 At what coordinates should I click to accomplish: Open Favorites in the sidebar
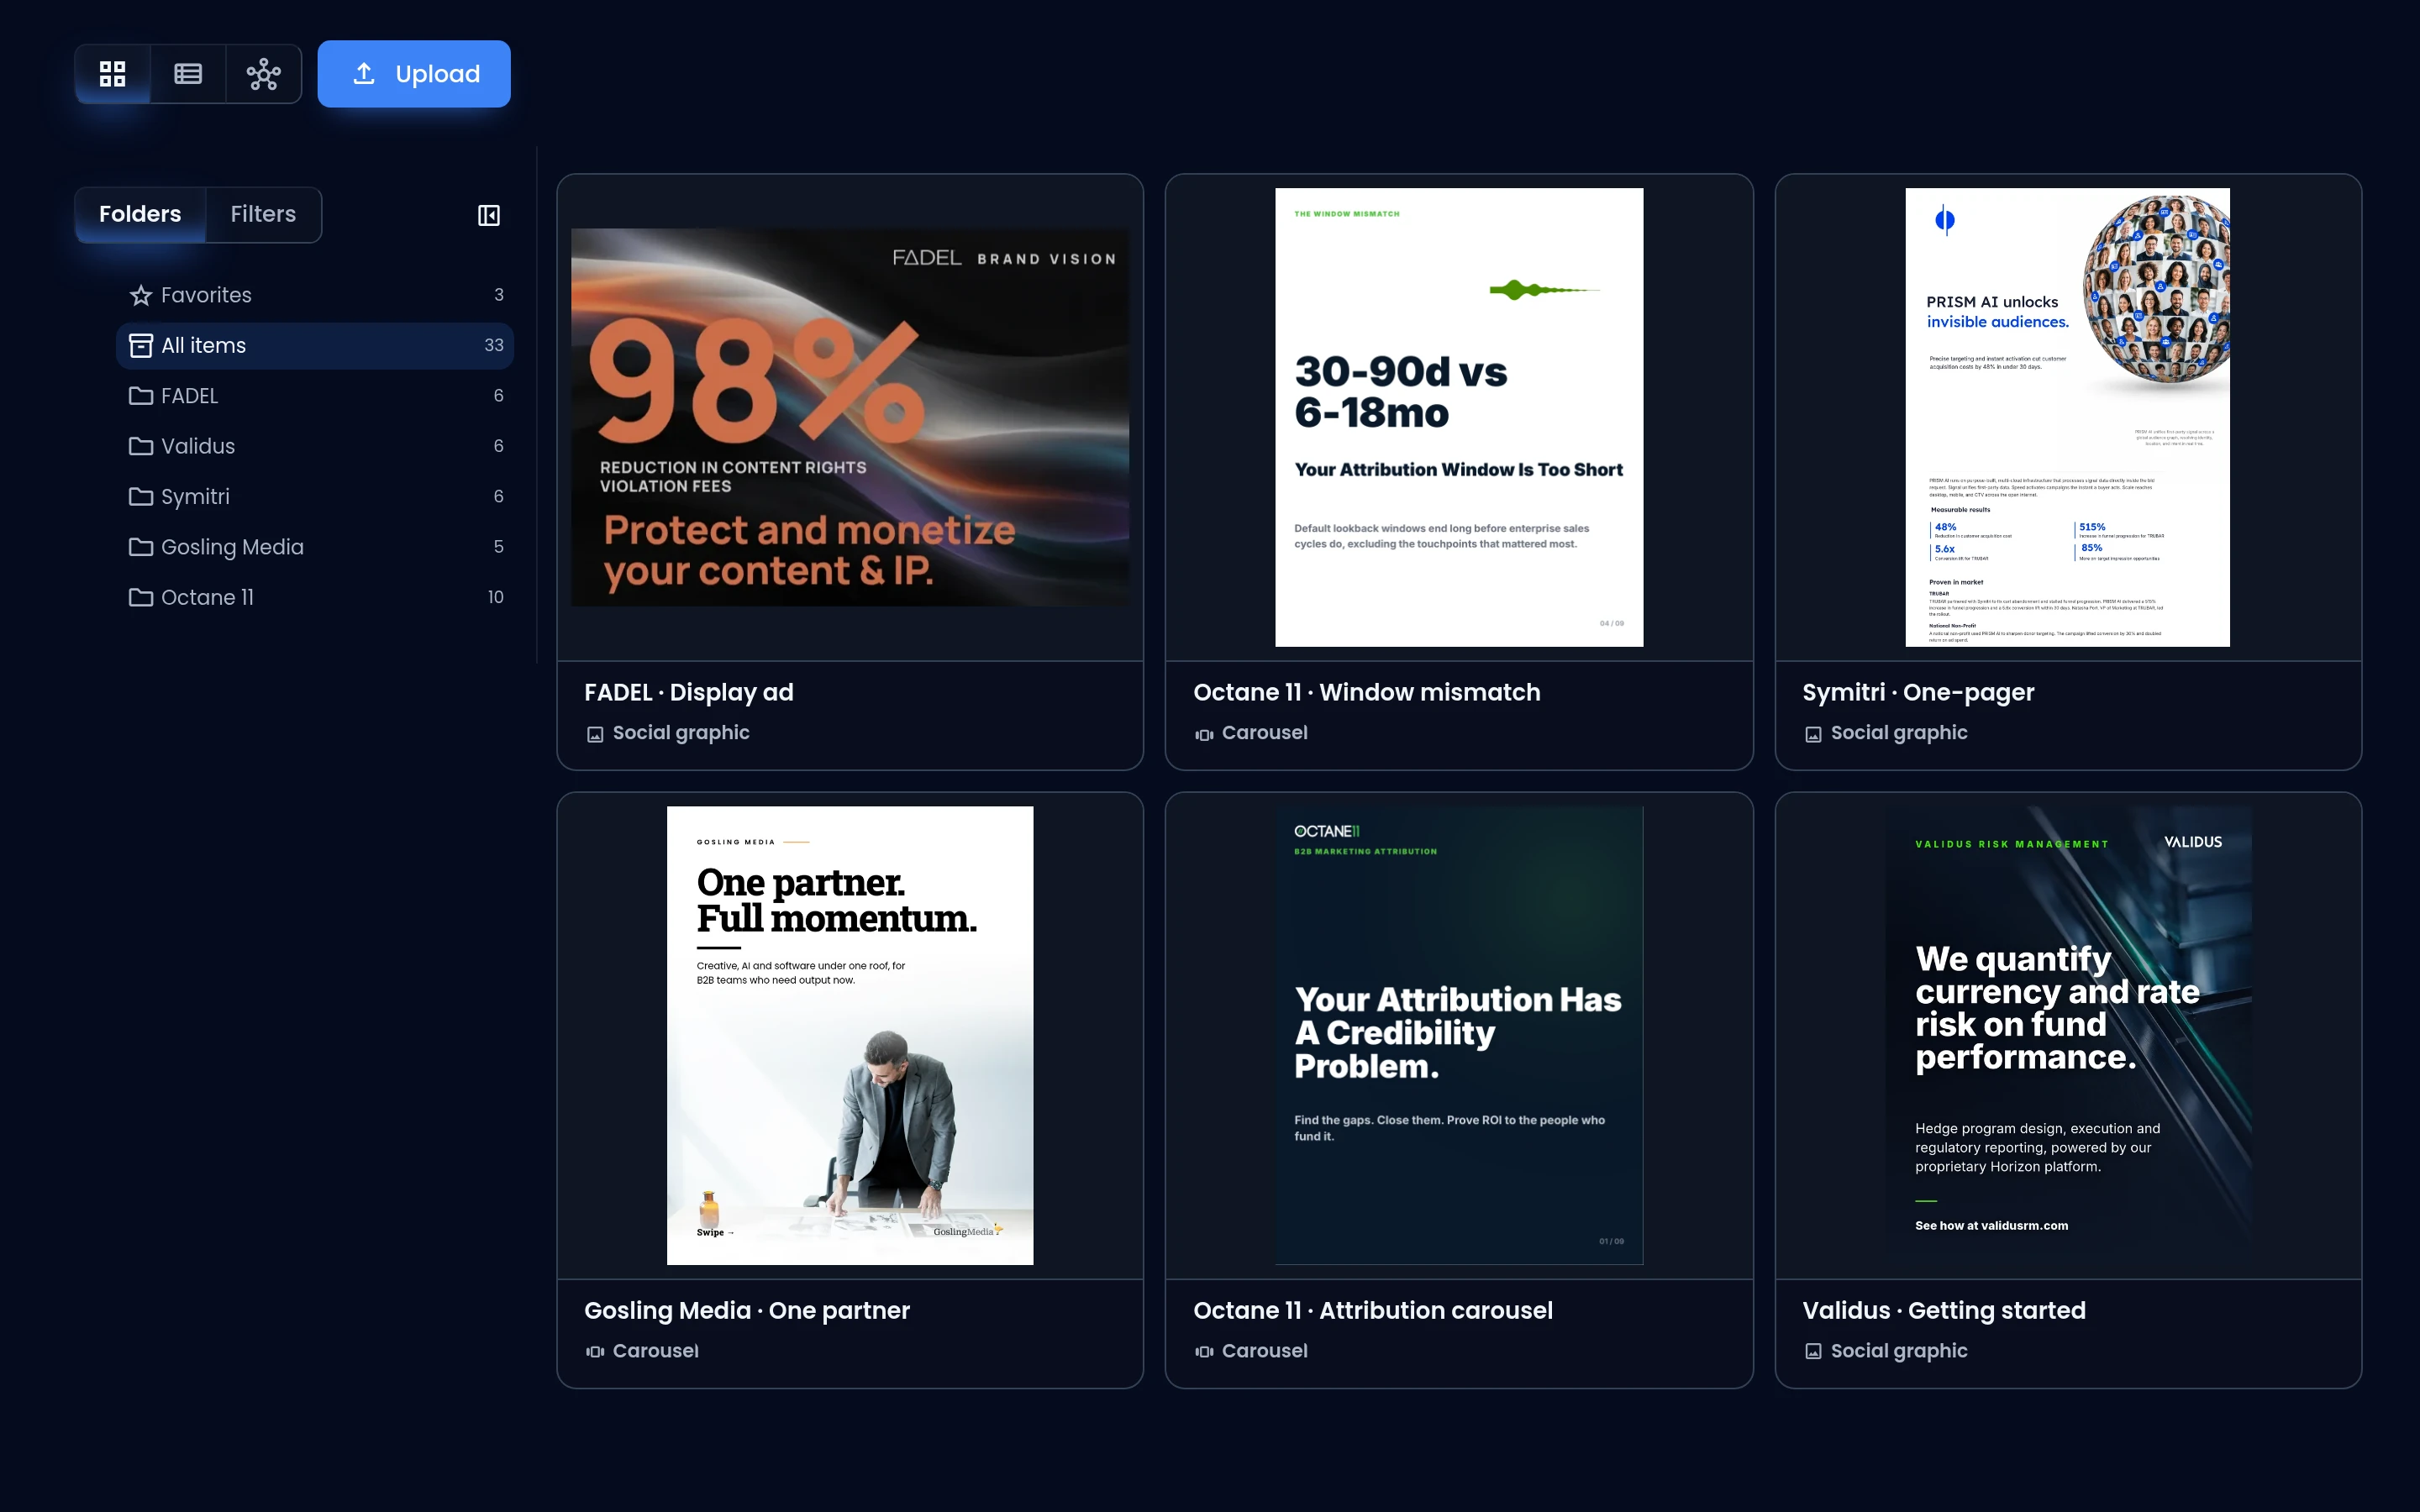click(315, 295)
